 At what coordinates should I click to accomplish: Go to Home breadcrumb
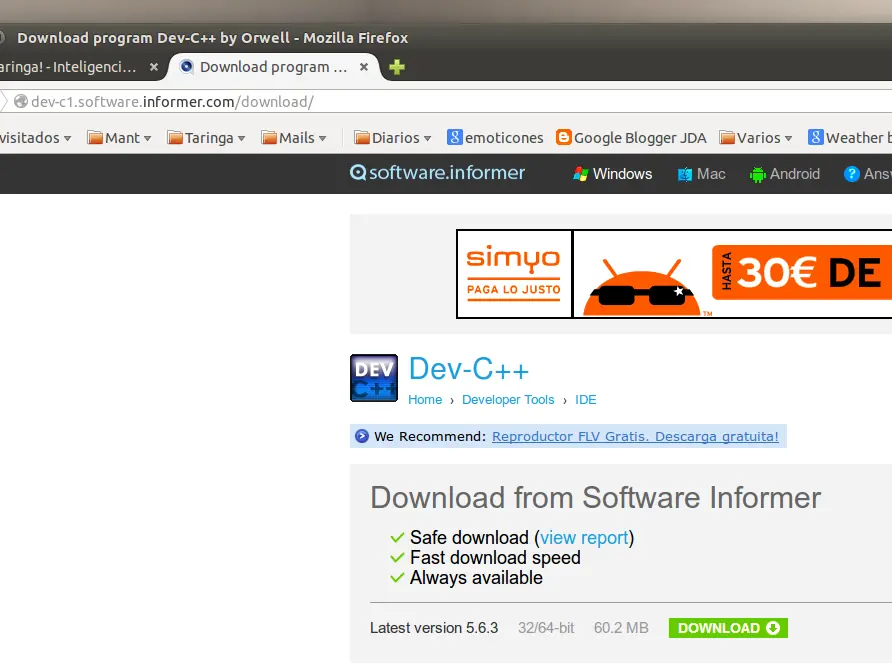point(425,399)
